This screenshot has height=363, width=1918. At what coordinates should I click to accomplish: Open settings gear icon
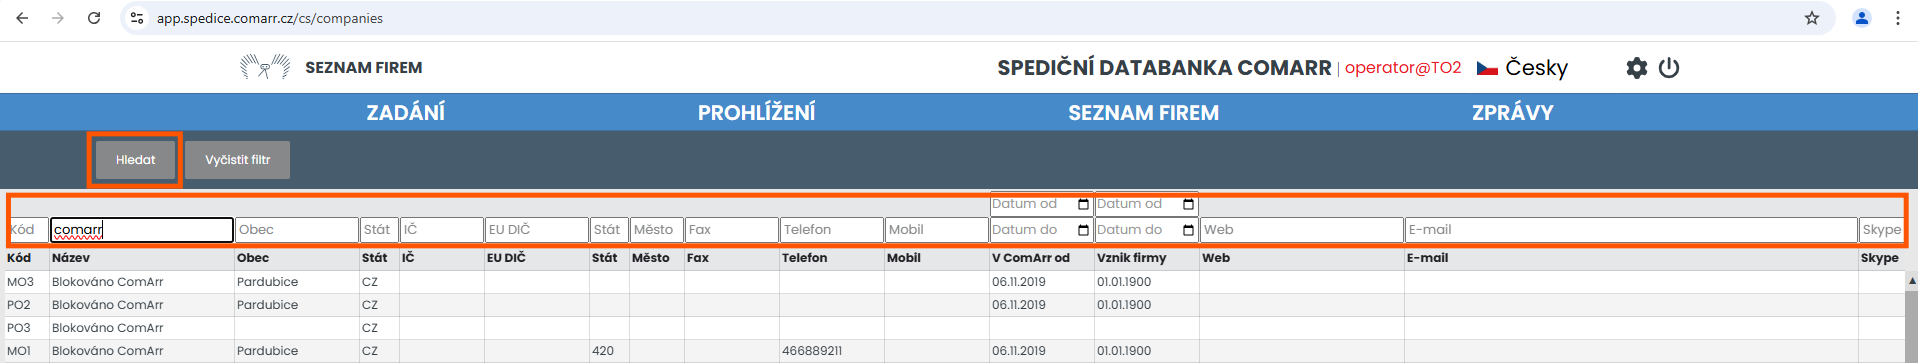coord(1636,68)
